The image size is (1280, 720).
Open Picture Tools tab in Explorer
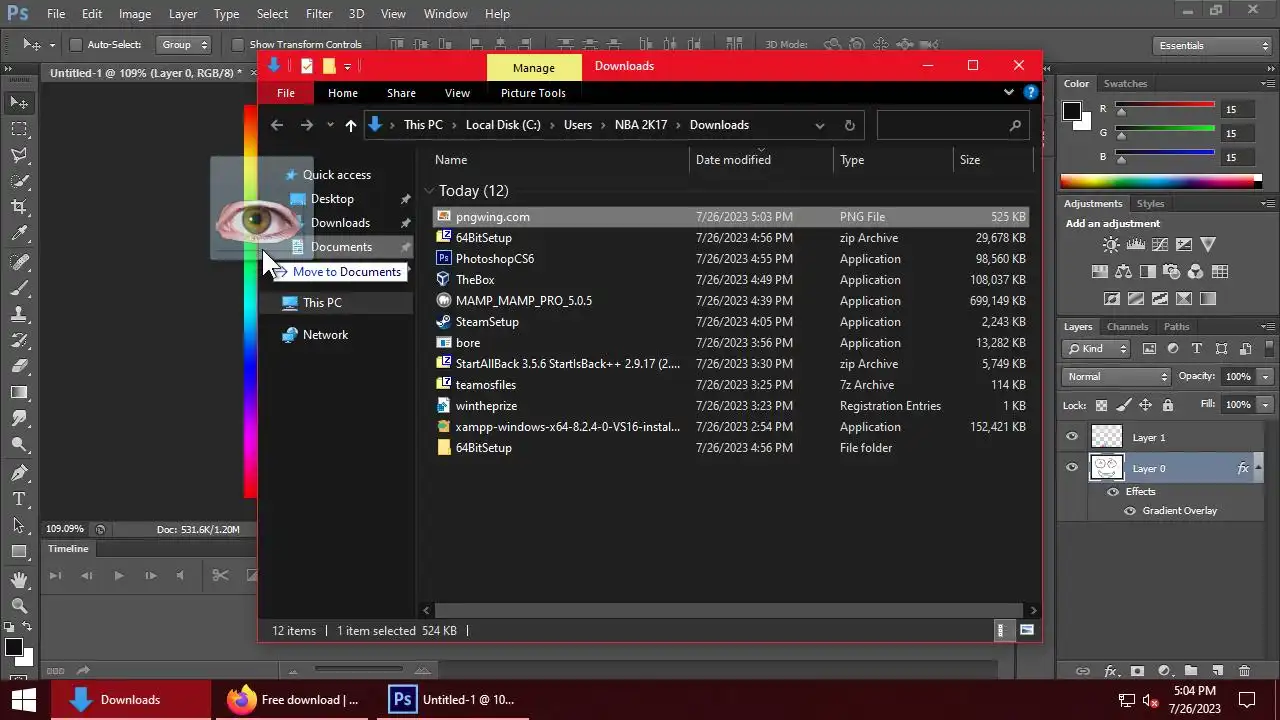pos(533,93)
